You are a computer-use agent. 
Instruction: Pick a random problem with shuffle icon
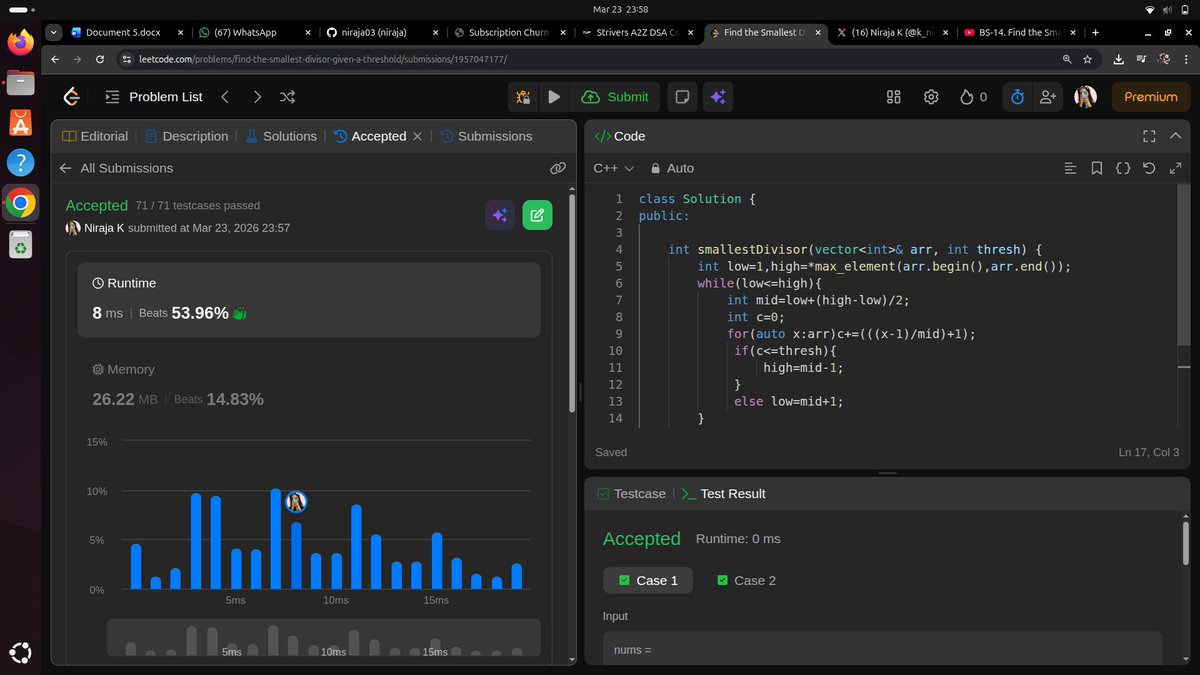click(288, 97)
